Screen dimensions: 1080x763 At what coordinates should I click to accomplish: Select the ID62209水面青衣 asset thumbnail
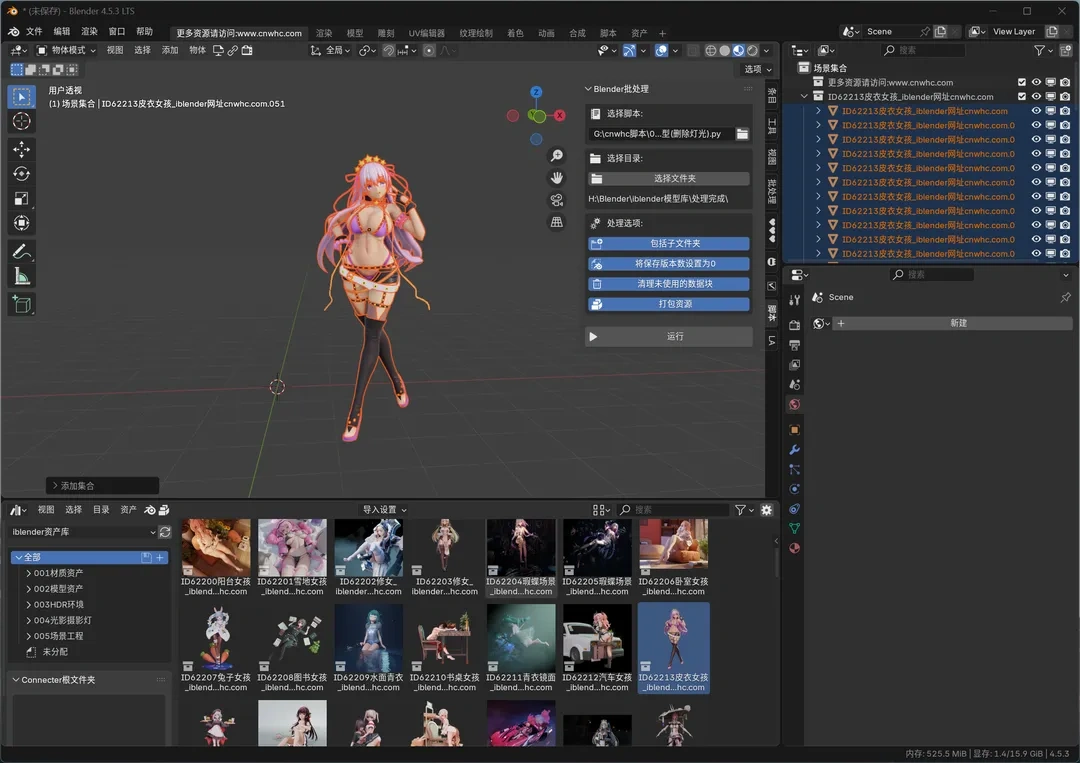[369, 637]
